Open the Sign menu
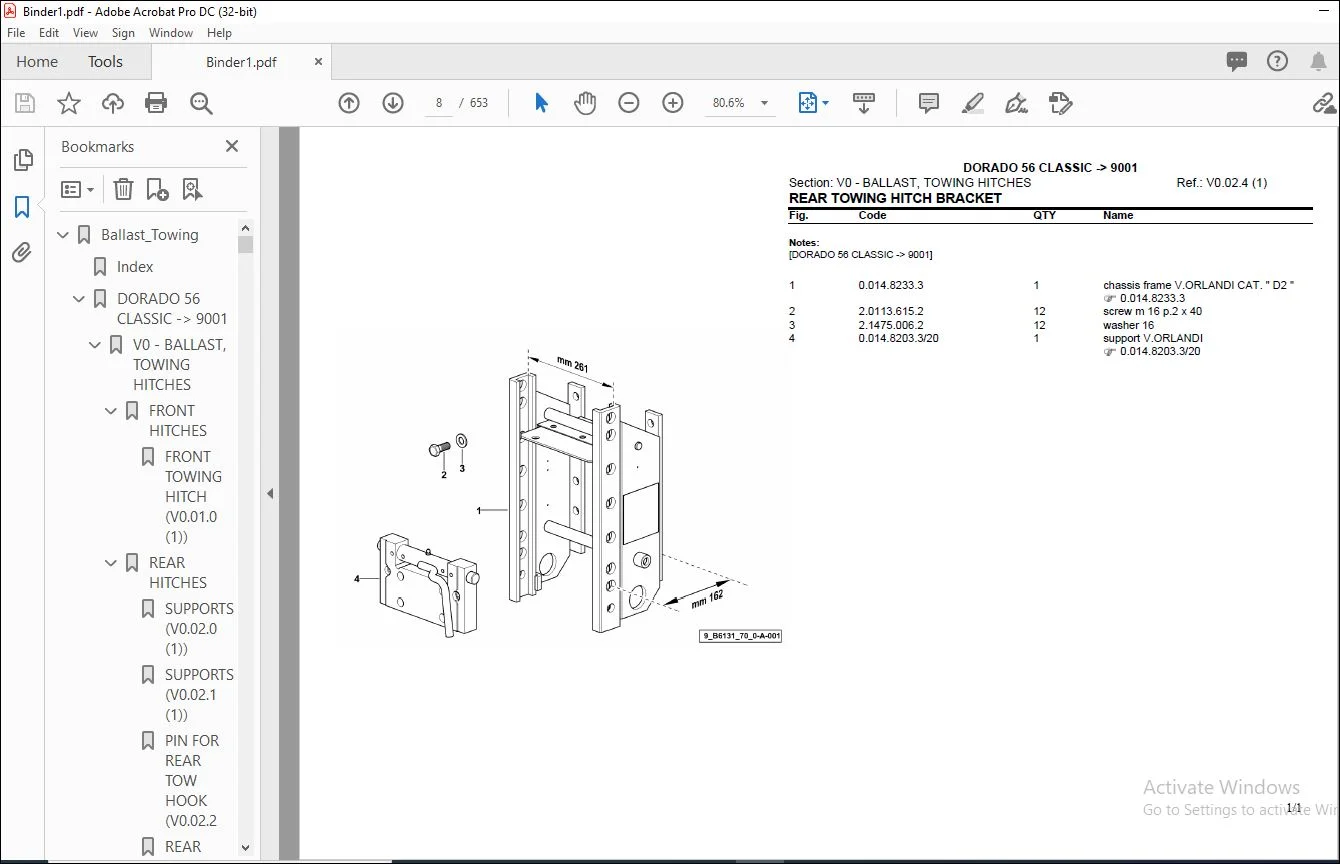Viewport: 1340px width, 864px height. coord(124,33)
